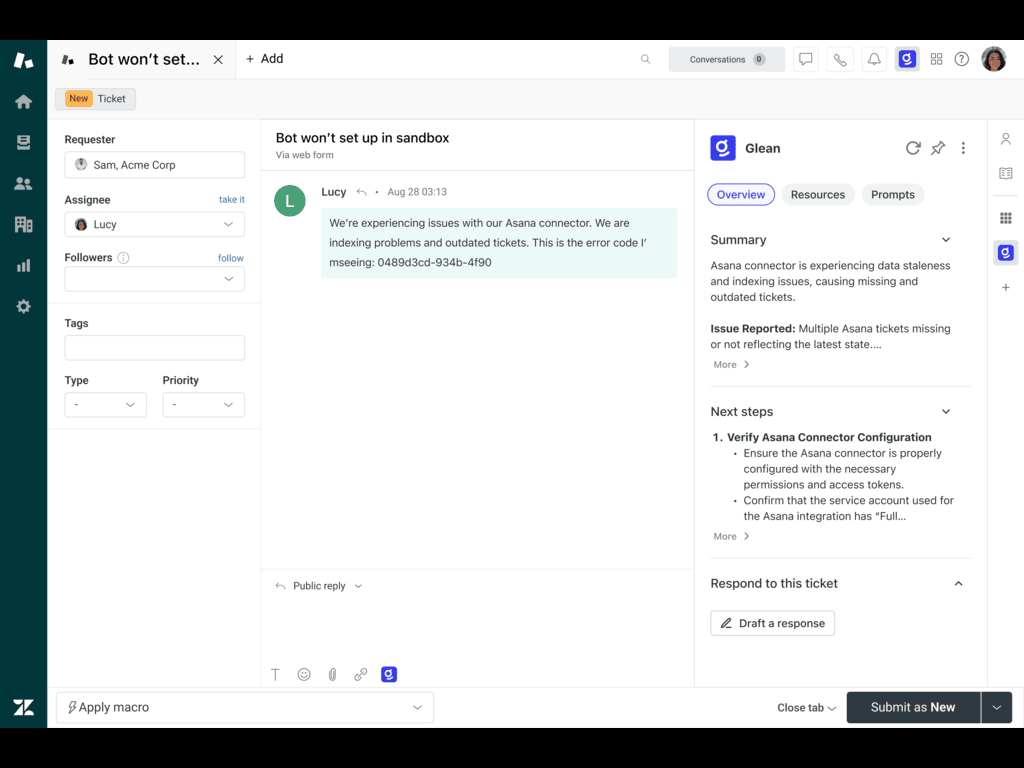Click the emoji picker icon
This screenshot has width=1024, height=768.
[x=304, y=675]
